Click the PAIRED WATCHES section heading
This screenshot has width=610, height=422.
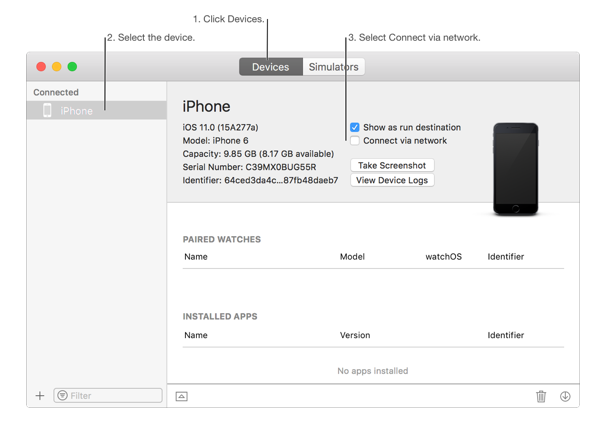click(222, 240)
